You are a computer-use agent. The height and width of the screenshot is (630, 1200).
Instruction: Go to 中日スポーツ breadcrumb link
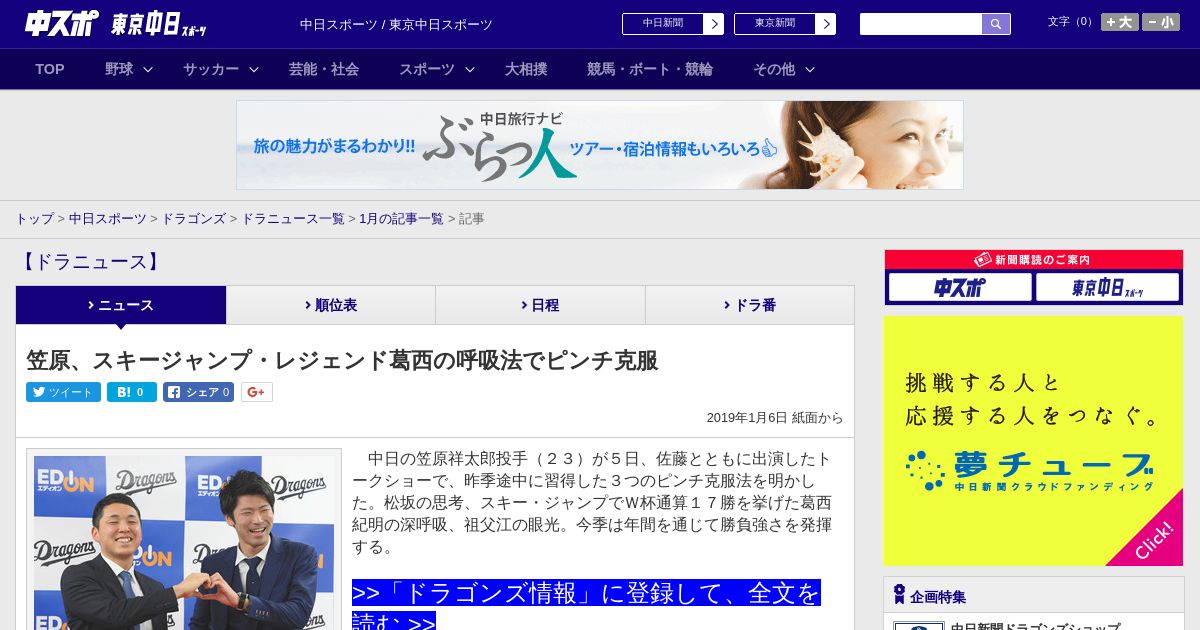coord(108,218)
